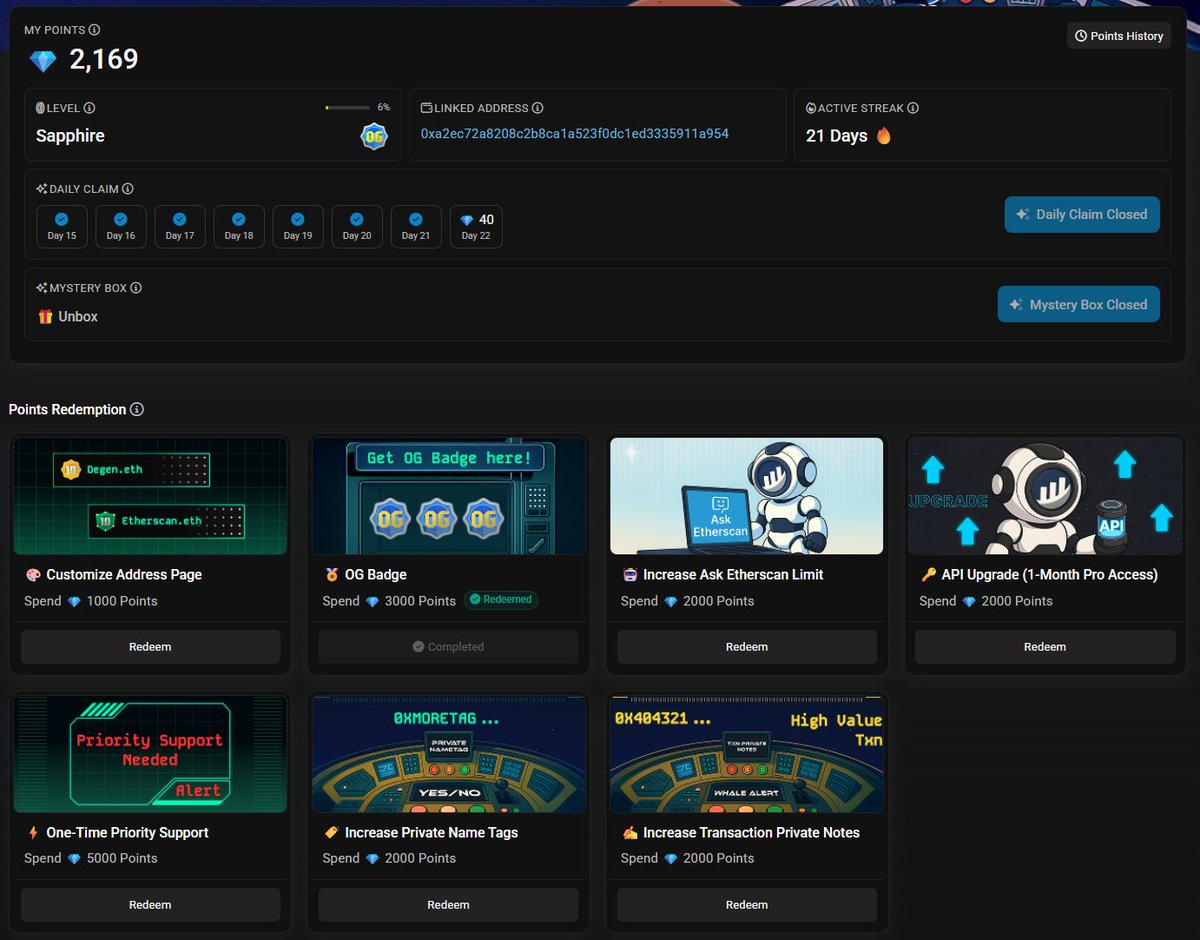Click the Mystery Box Closed button

click(x=1079, y=304)
